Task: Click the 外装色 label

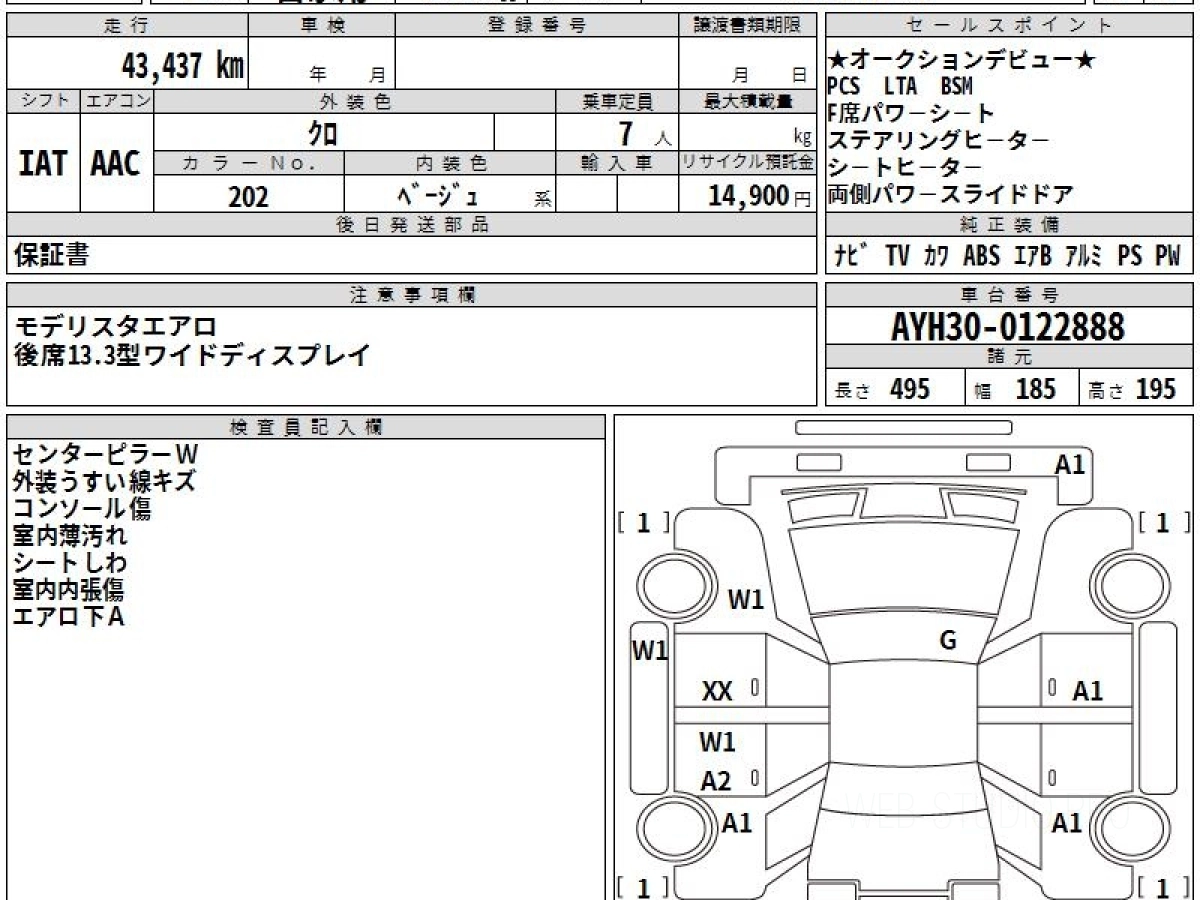Action: (355, 101)
